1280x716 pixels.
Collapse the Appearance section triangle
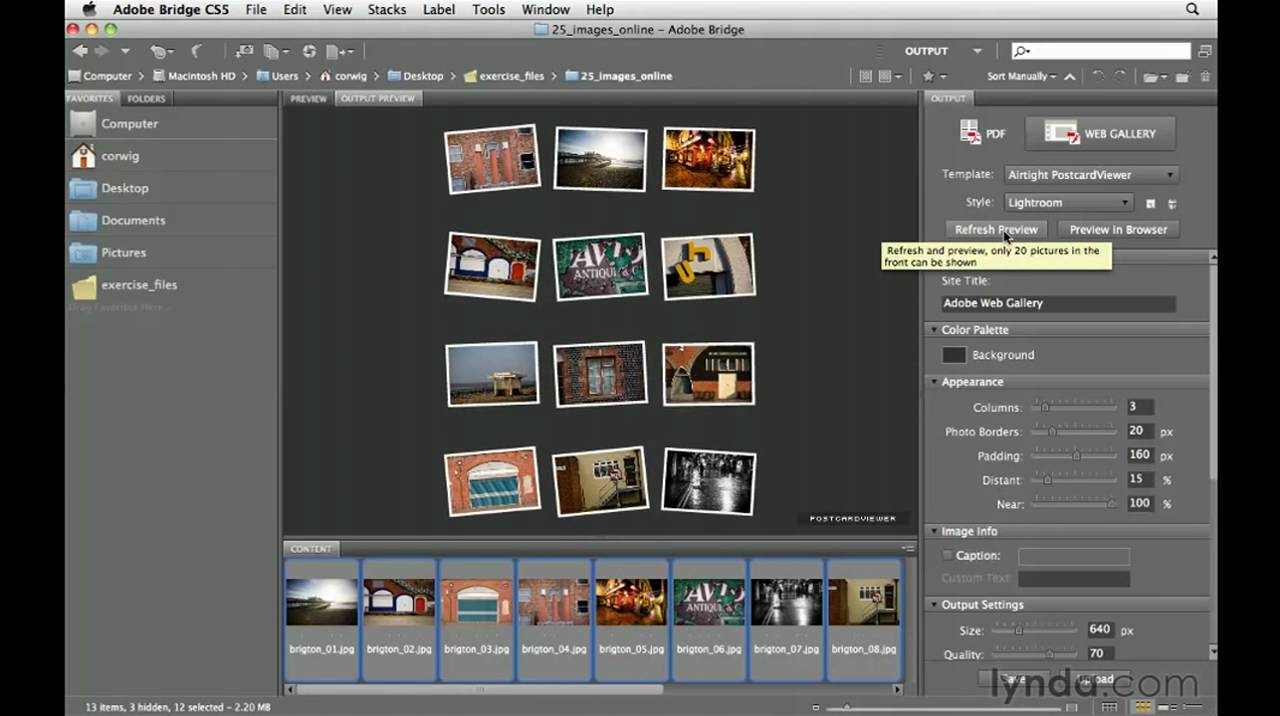click(934, 381)
